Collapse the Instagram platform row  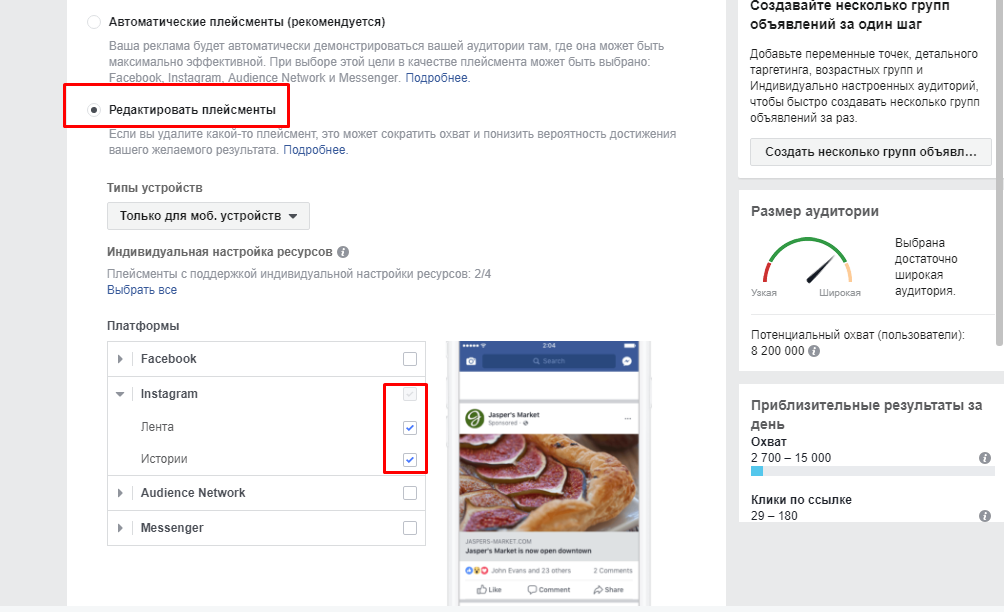[120, 394]
